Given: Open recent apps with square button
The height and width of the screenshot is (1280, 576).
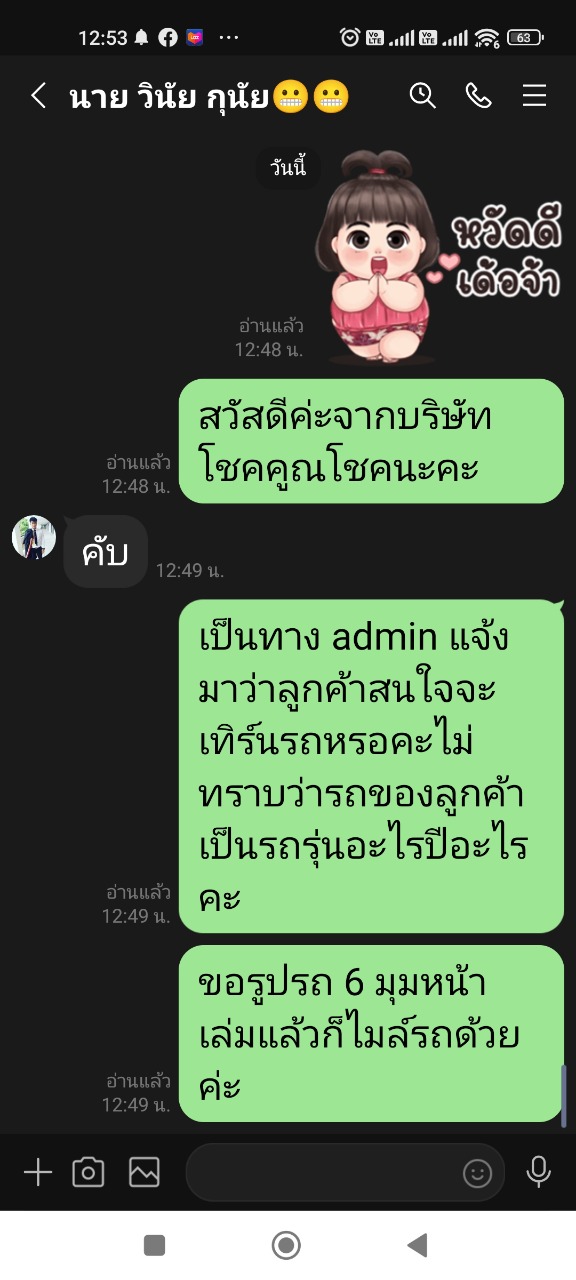Looking at the screenshot, I should [x=154, y=1245].
